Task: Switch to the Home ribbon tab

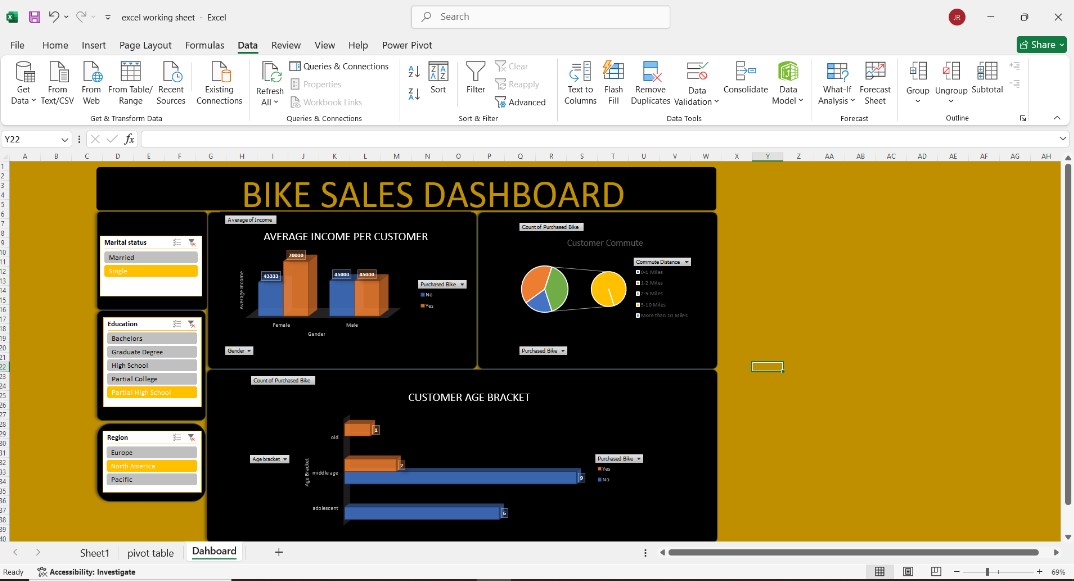Action: (x=55, y=45)
